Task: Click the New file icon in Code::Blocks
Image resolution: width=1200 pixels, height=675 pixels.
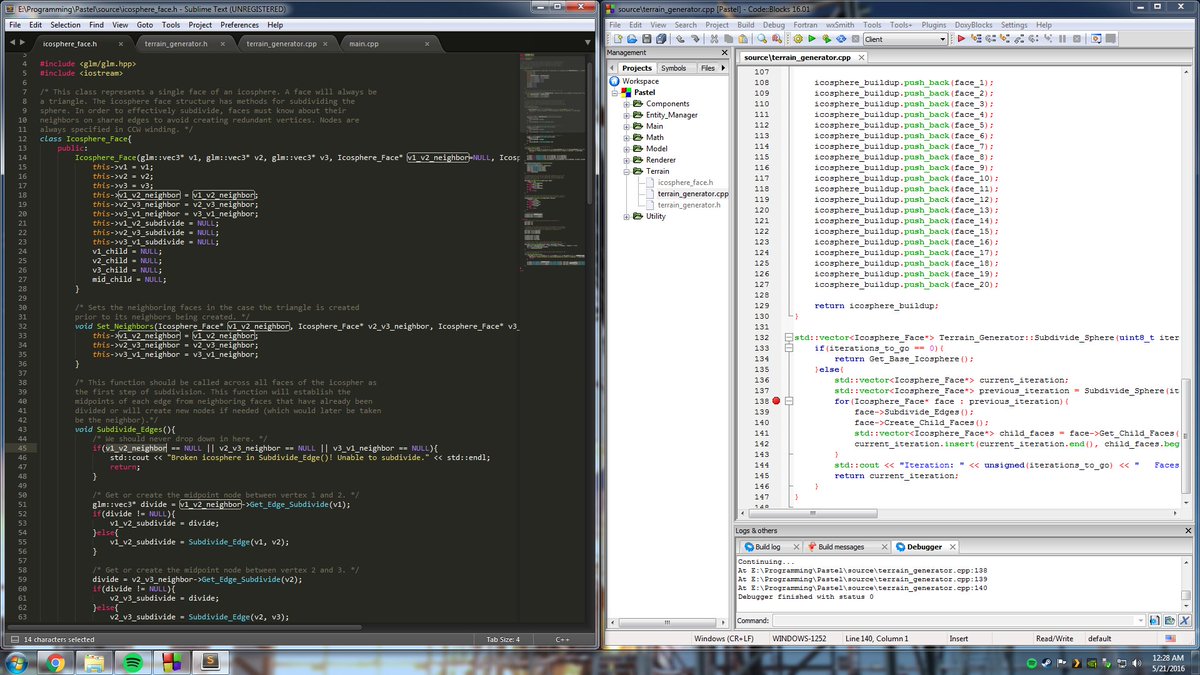Action: tap(616, 39)
